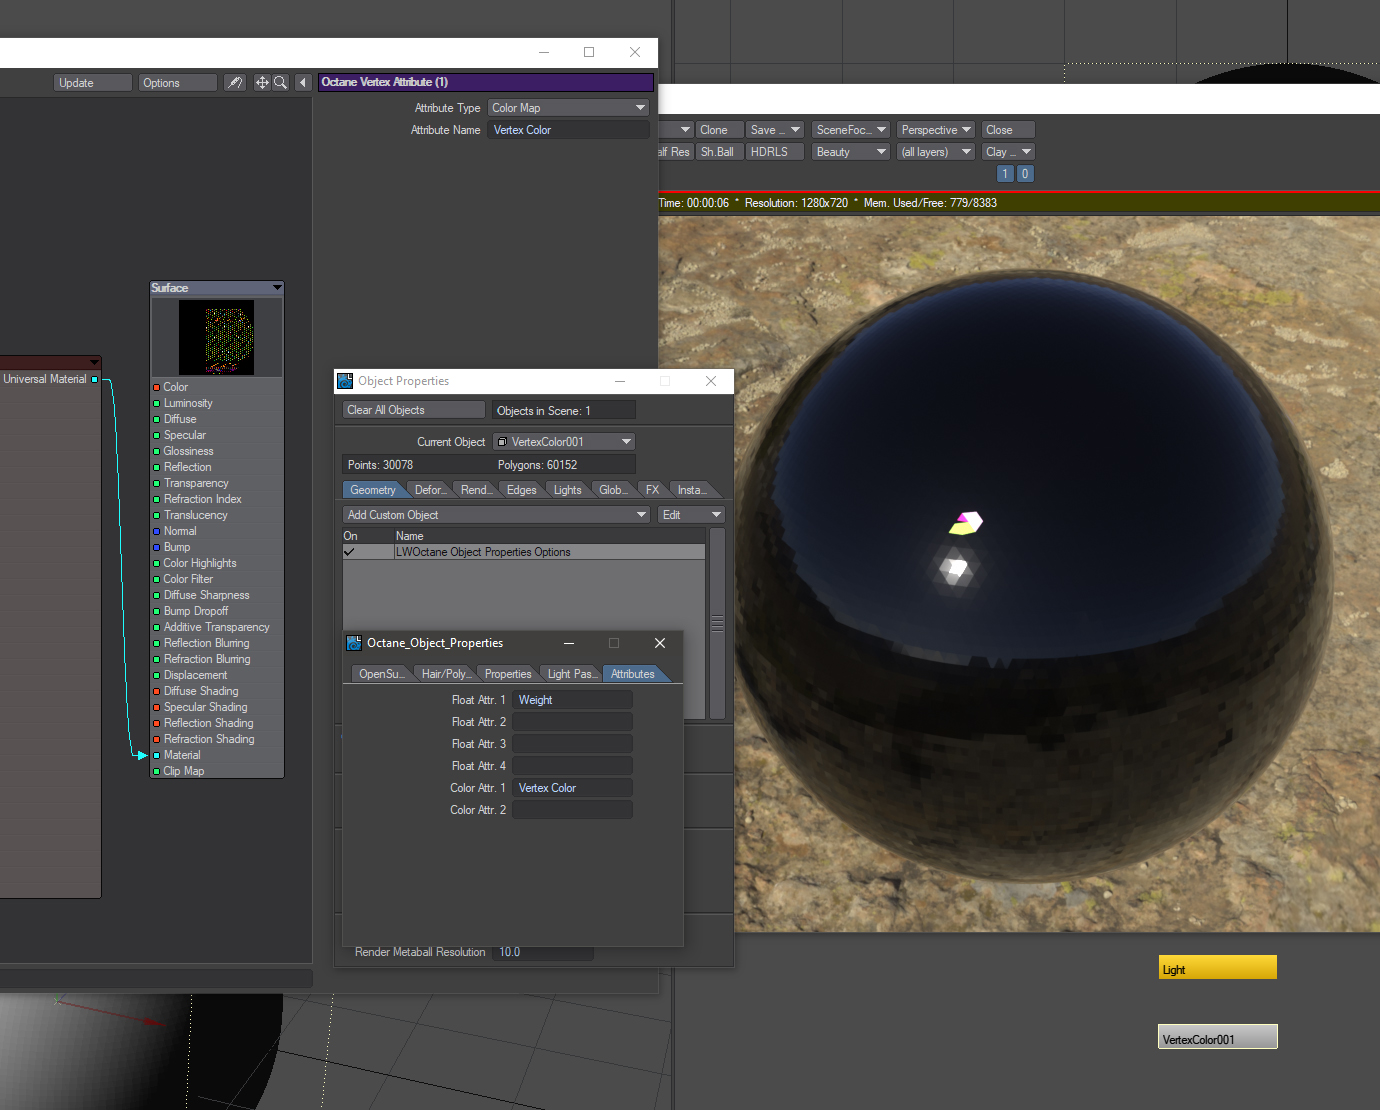Click the Color input socket on Surface node

click(157, 387)
